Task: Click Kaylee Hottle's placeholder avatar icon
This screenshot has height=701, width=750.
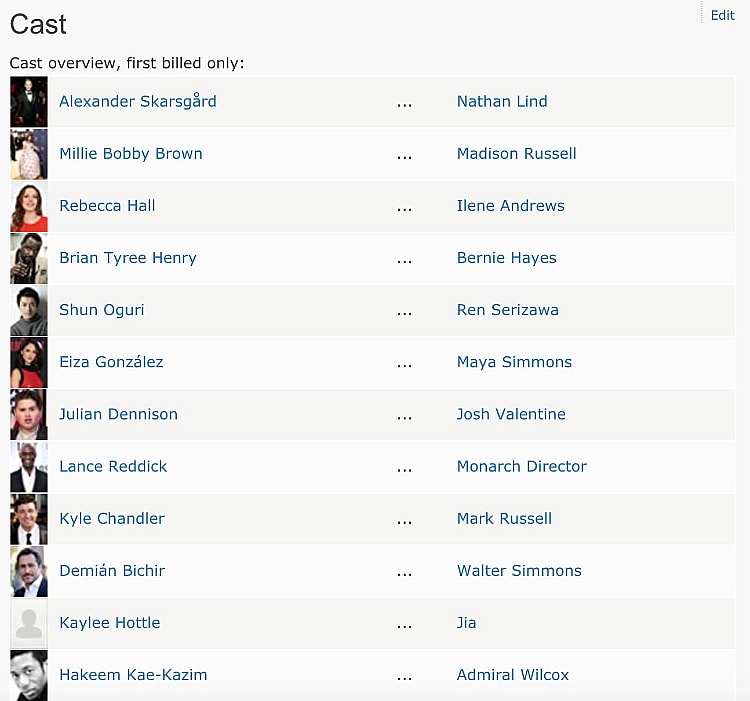Action: [29, 622]
